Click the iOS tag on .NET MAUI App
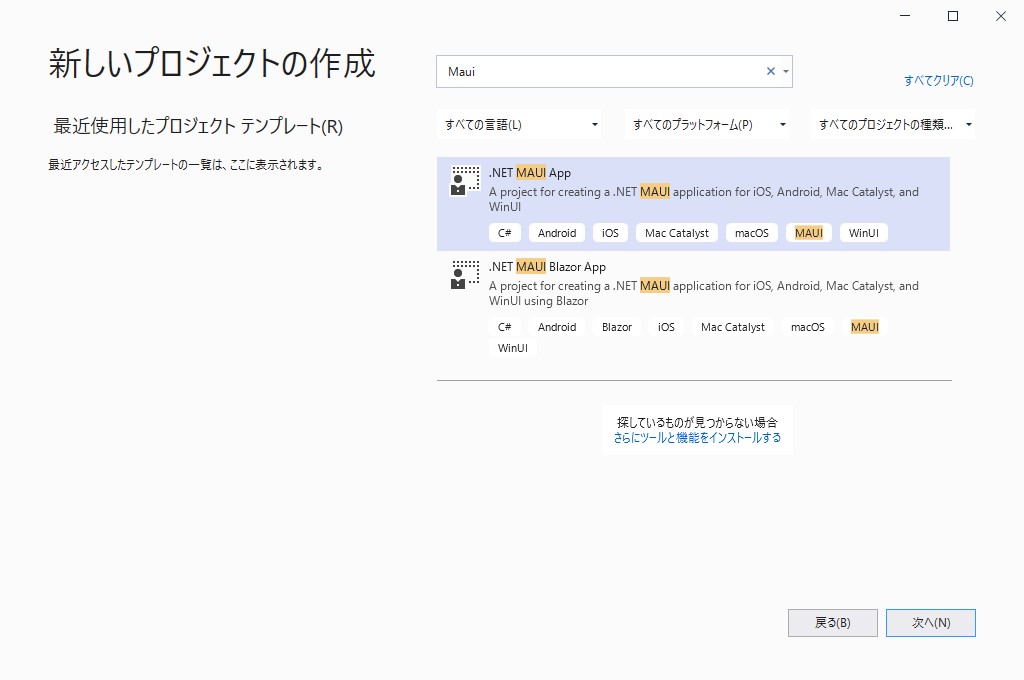 click(610, 232)
